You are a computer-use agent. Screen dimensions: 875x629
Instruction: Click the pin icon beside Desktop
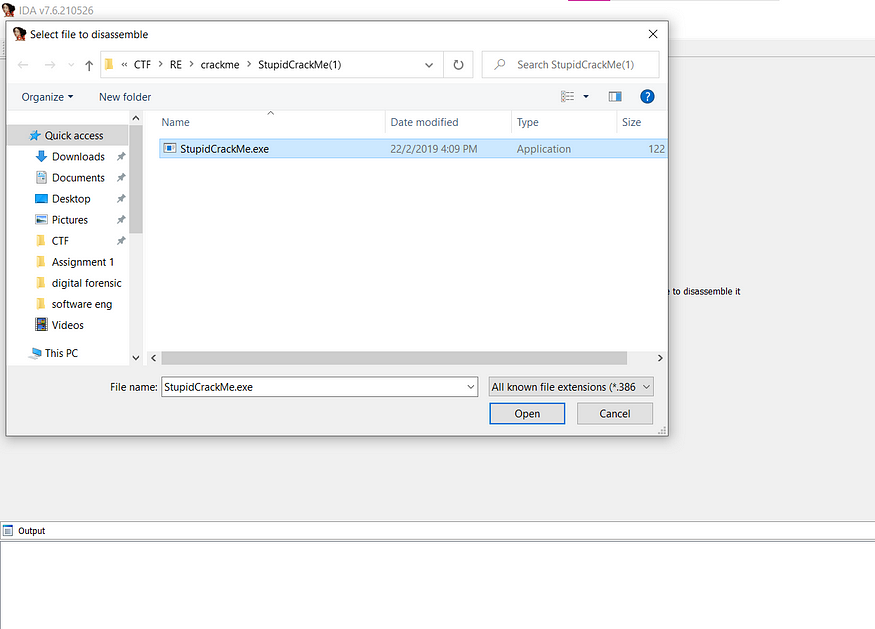[121, 199]
